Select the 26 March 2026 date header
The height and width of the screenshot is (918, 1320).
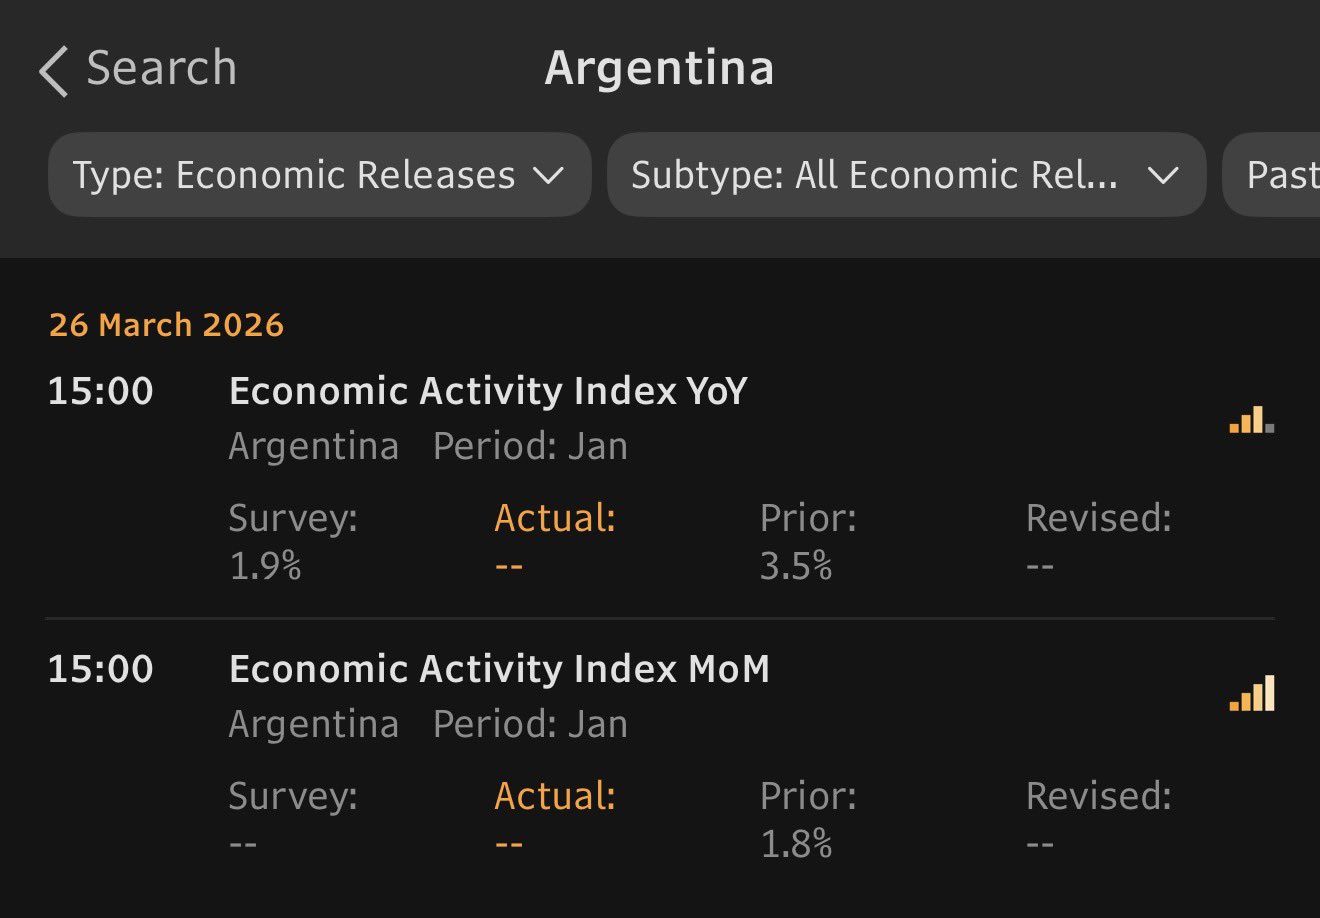[x=166, y=325]
